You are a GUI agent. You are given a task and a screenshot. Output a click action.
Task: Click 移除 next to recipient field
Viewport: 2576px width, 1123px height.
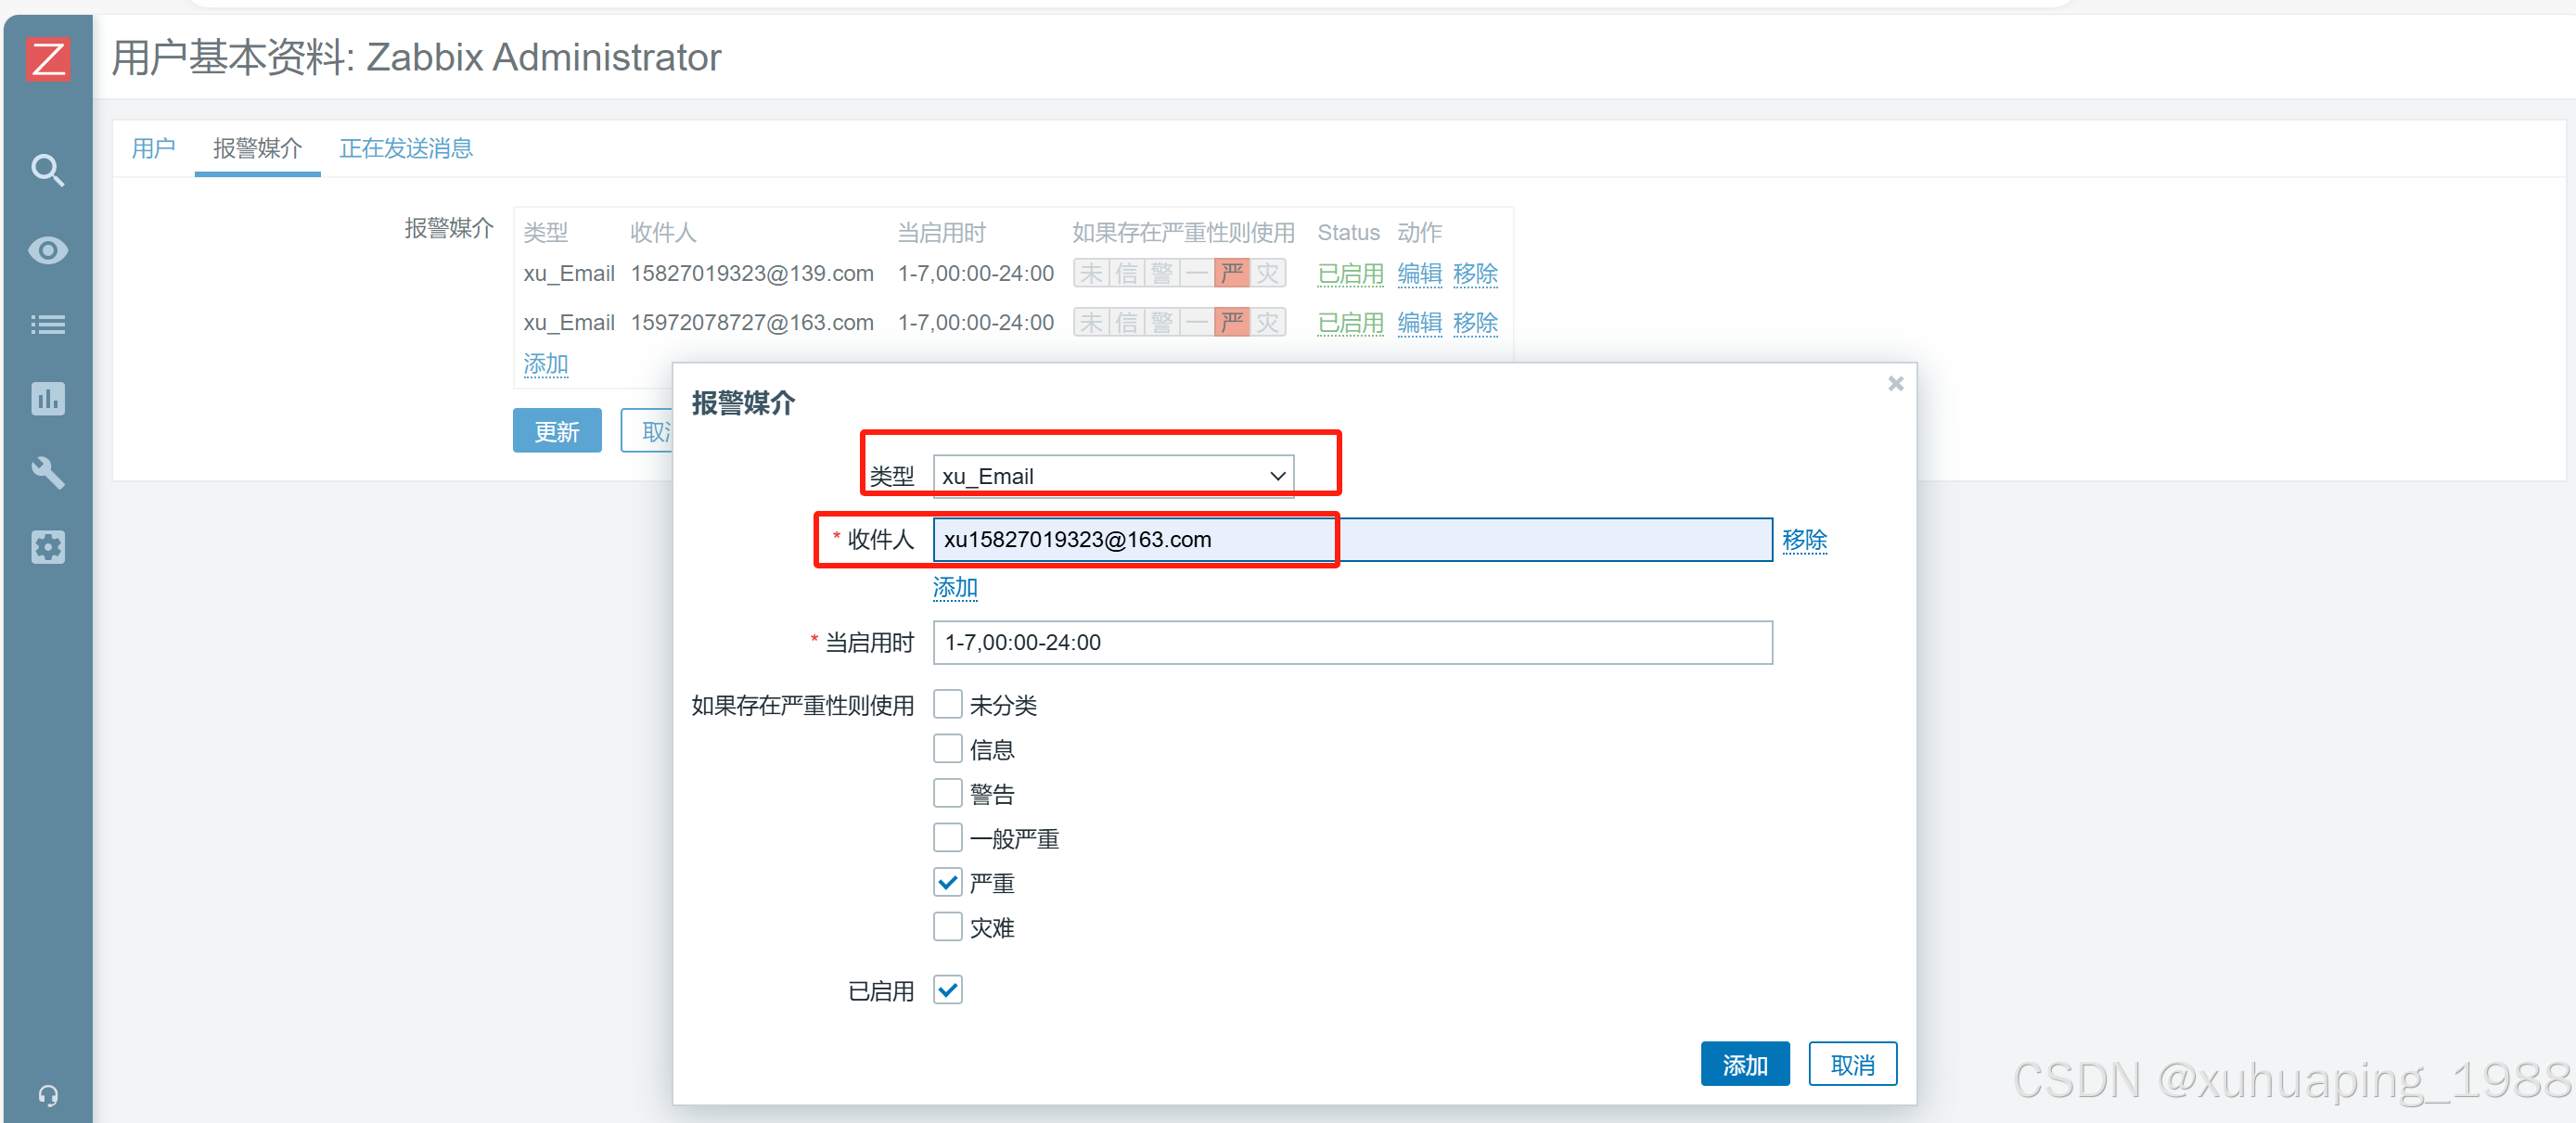click(x=1804, y=540)
